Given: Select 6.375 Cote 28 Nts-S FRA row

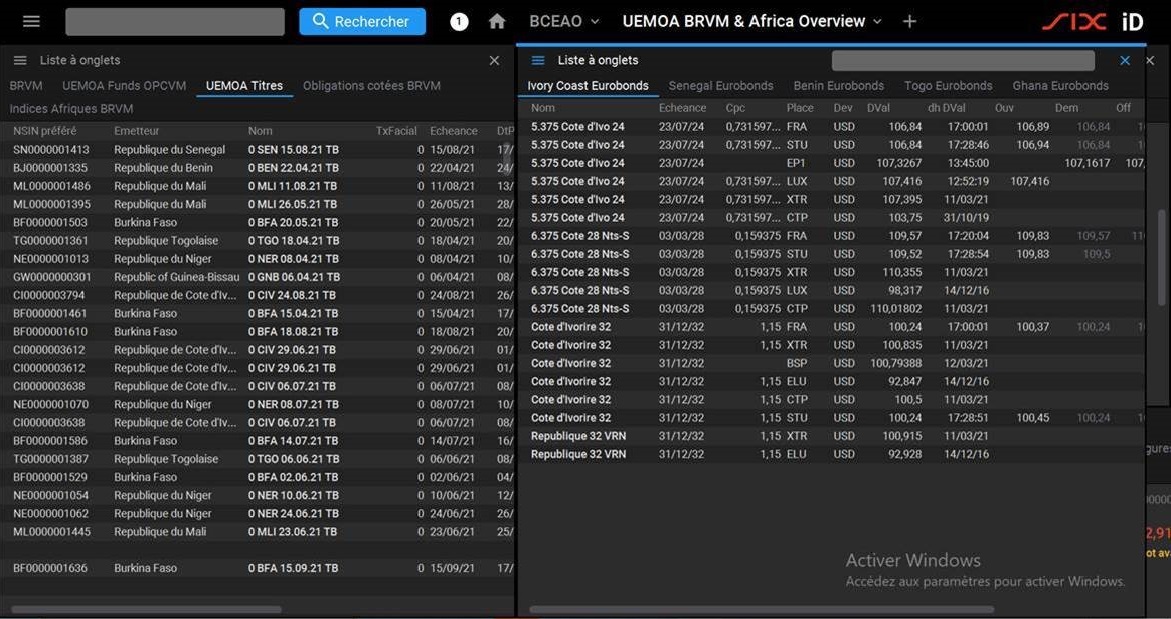Looking at the screenshot, I should (833, 236).
